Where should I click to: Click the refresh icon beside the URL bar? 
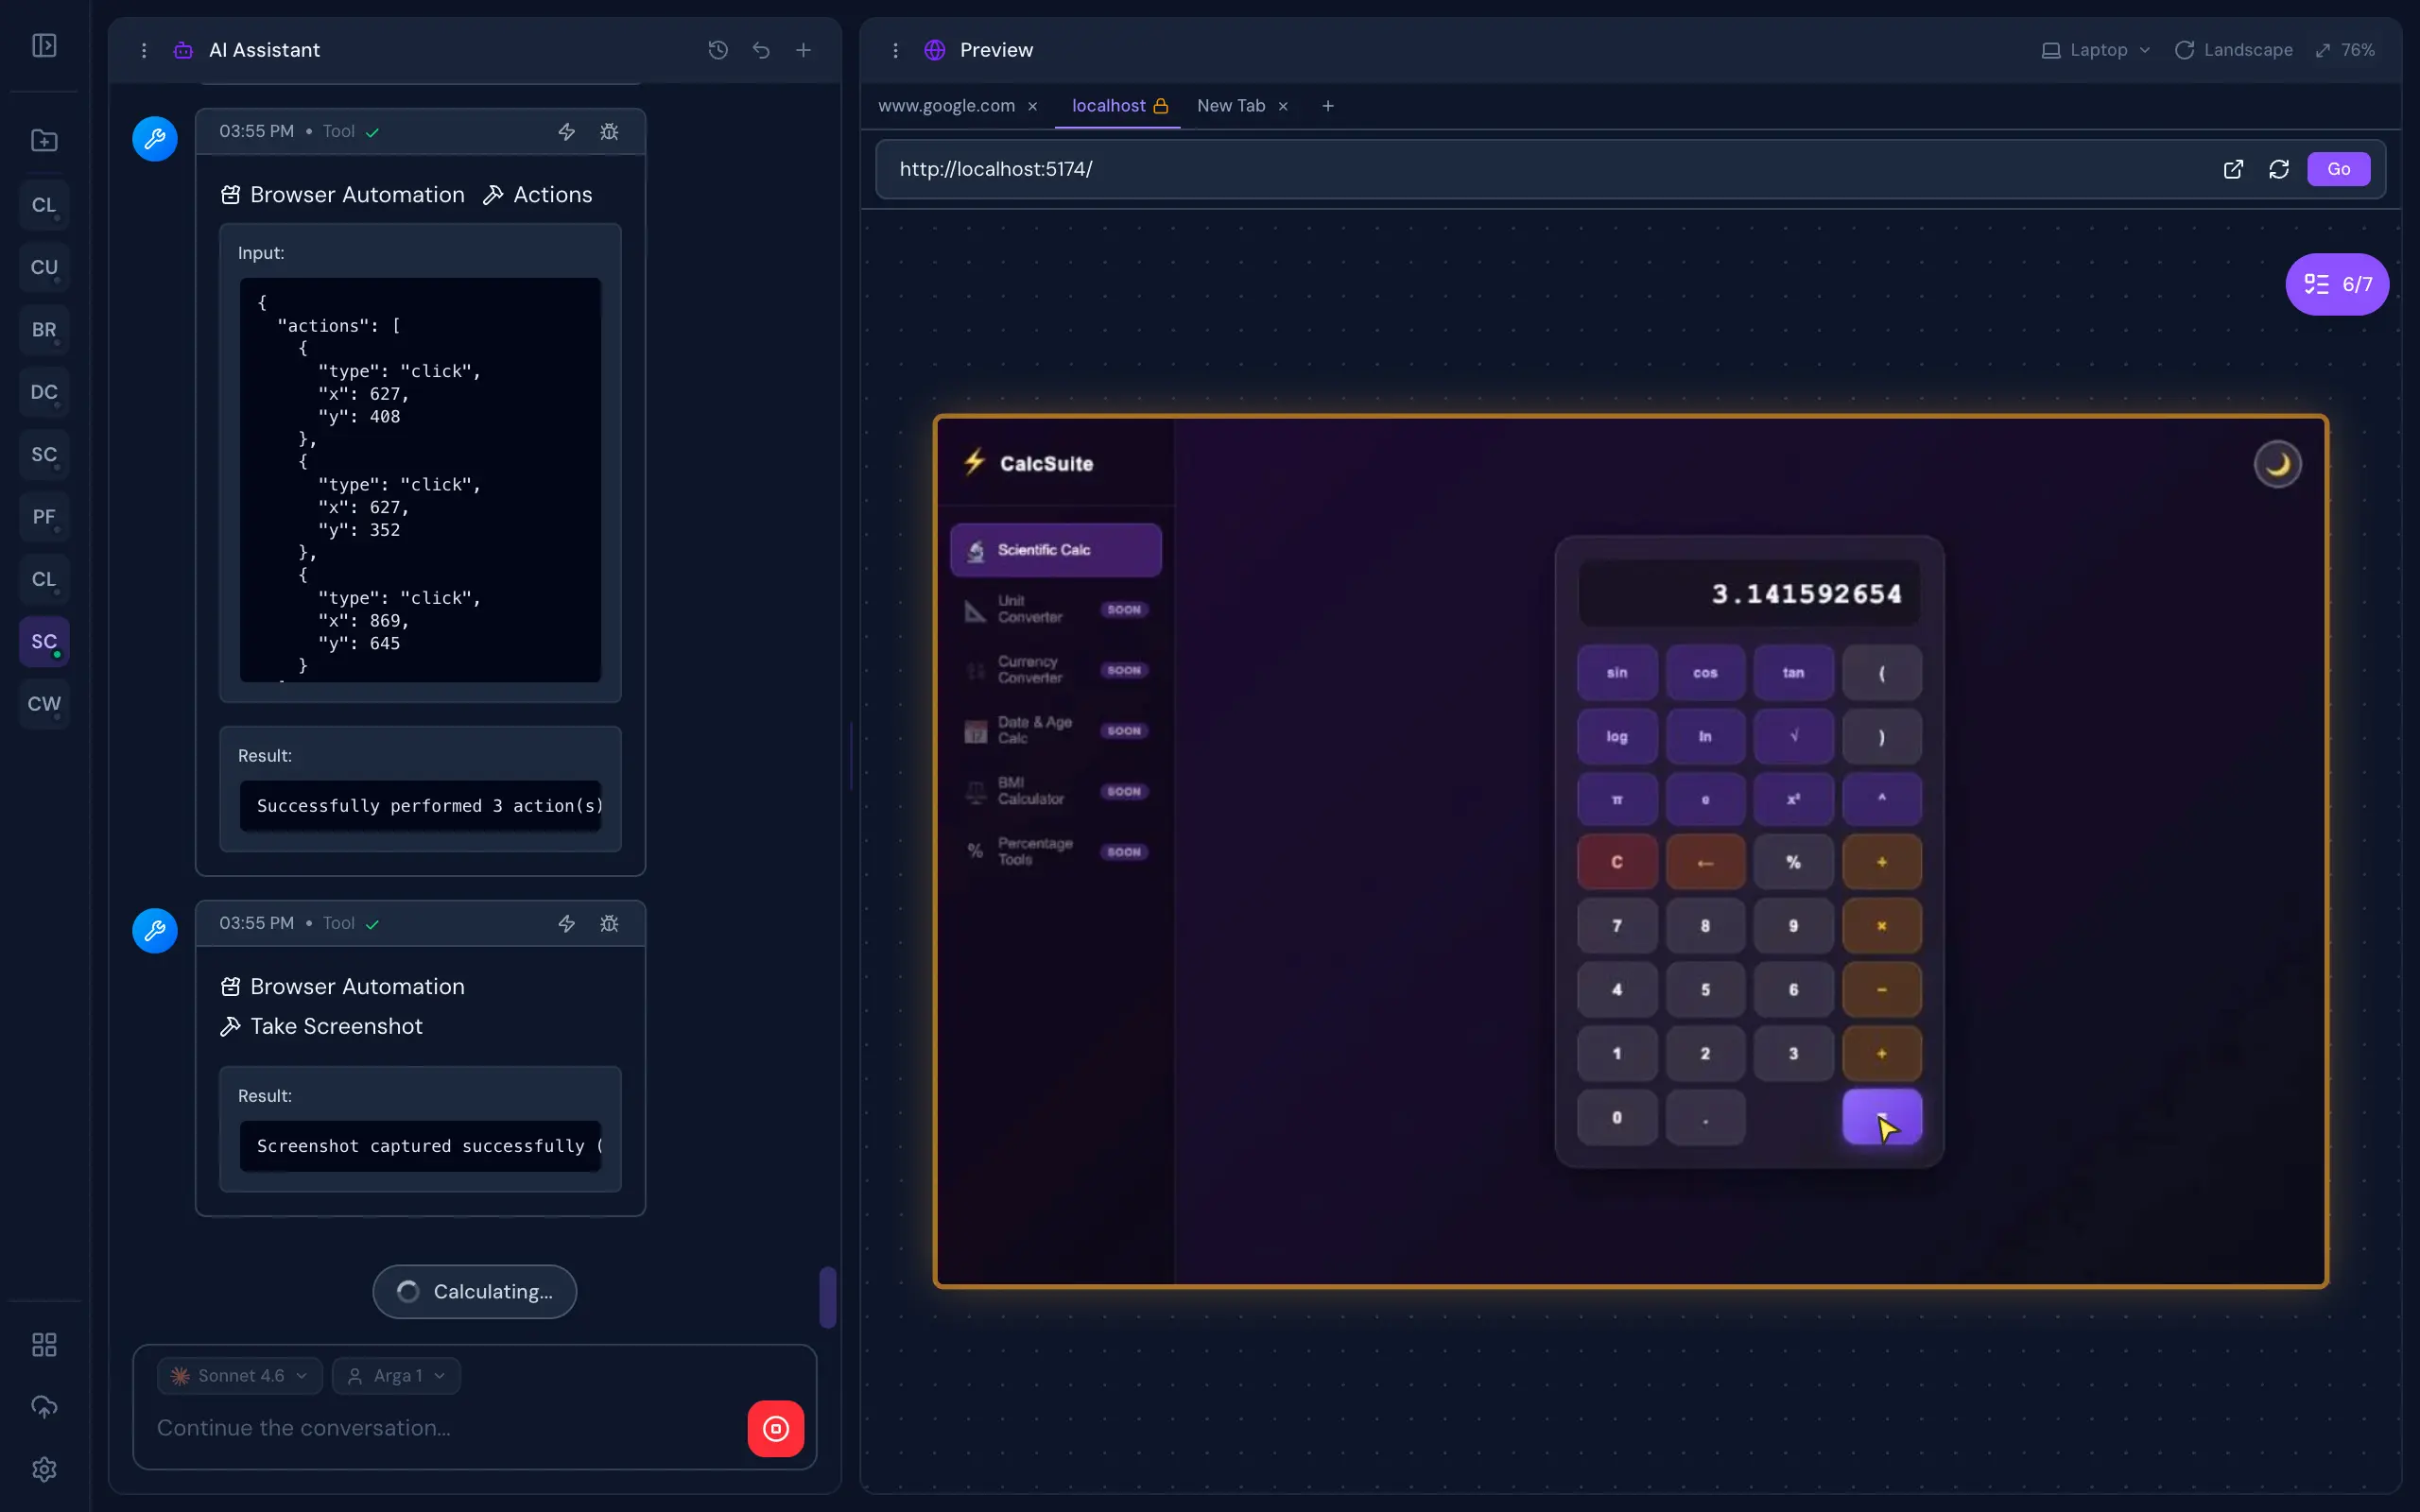(2279, 169)
